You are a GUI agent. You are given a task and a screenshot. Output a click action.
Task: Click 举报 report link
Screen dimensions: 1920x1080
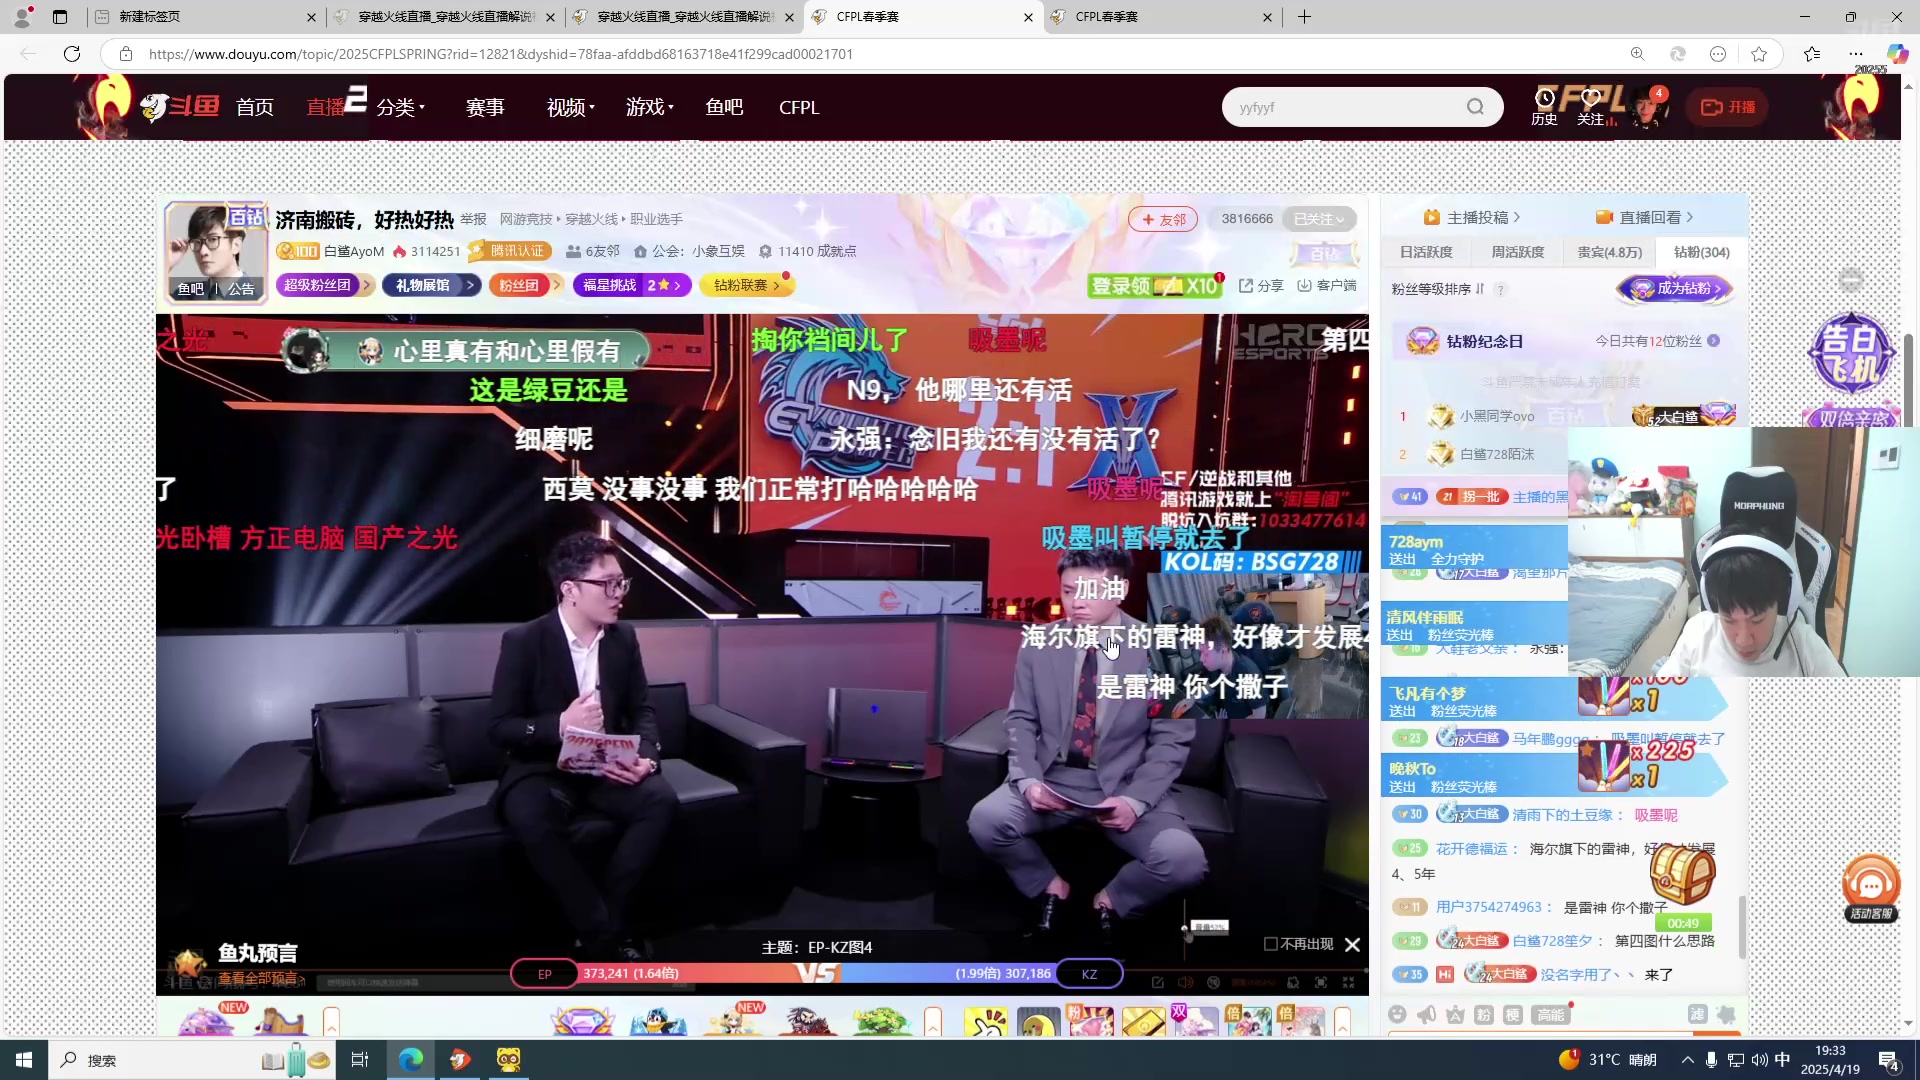point(473,219)
